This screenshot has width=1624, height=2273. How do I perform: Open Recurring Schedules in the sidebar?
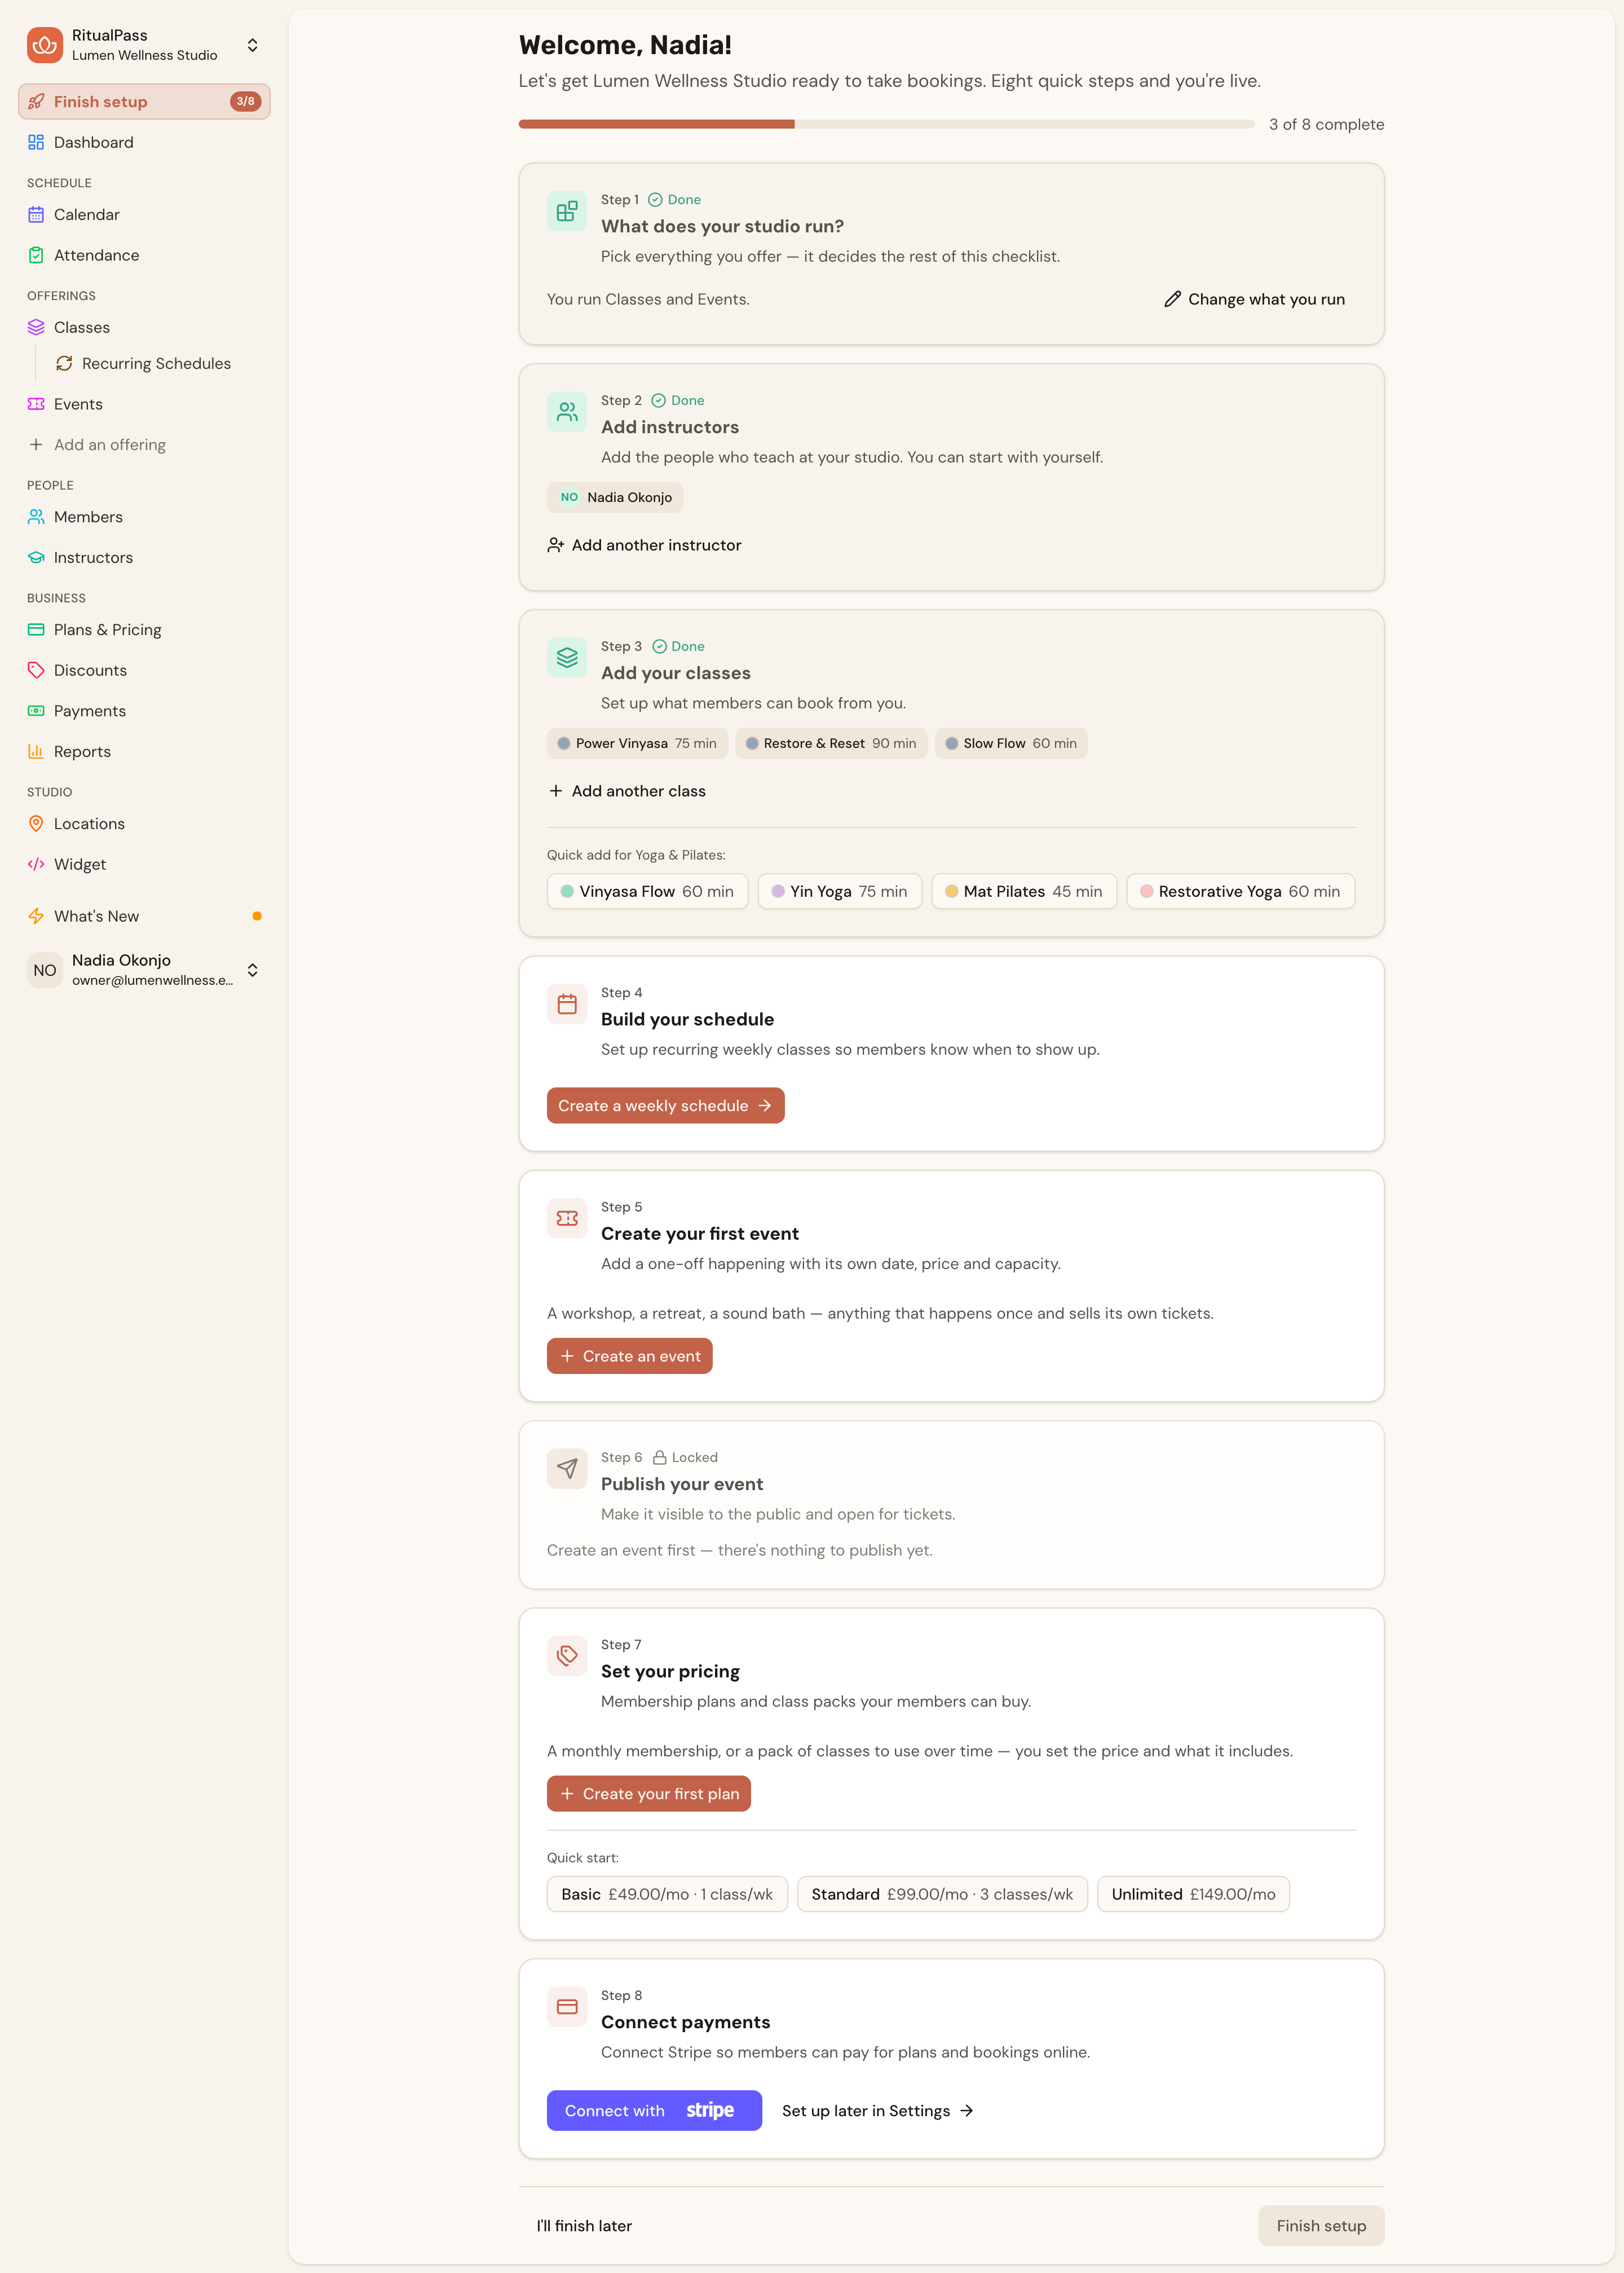click(x=158, y=363)
